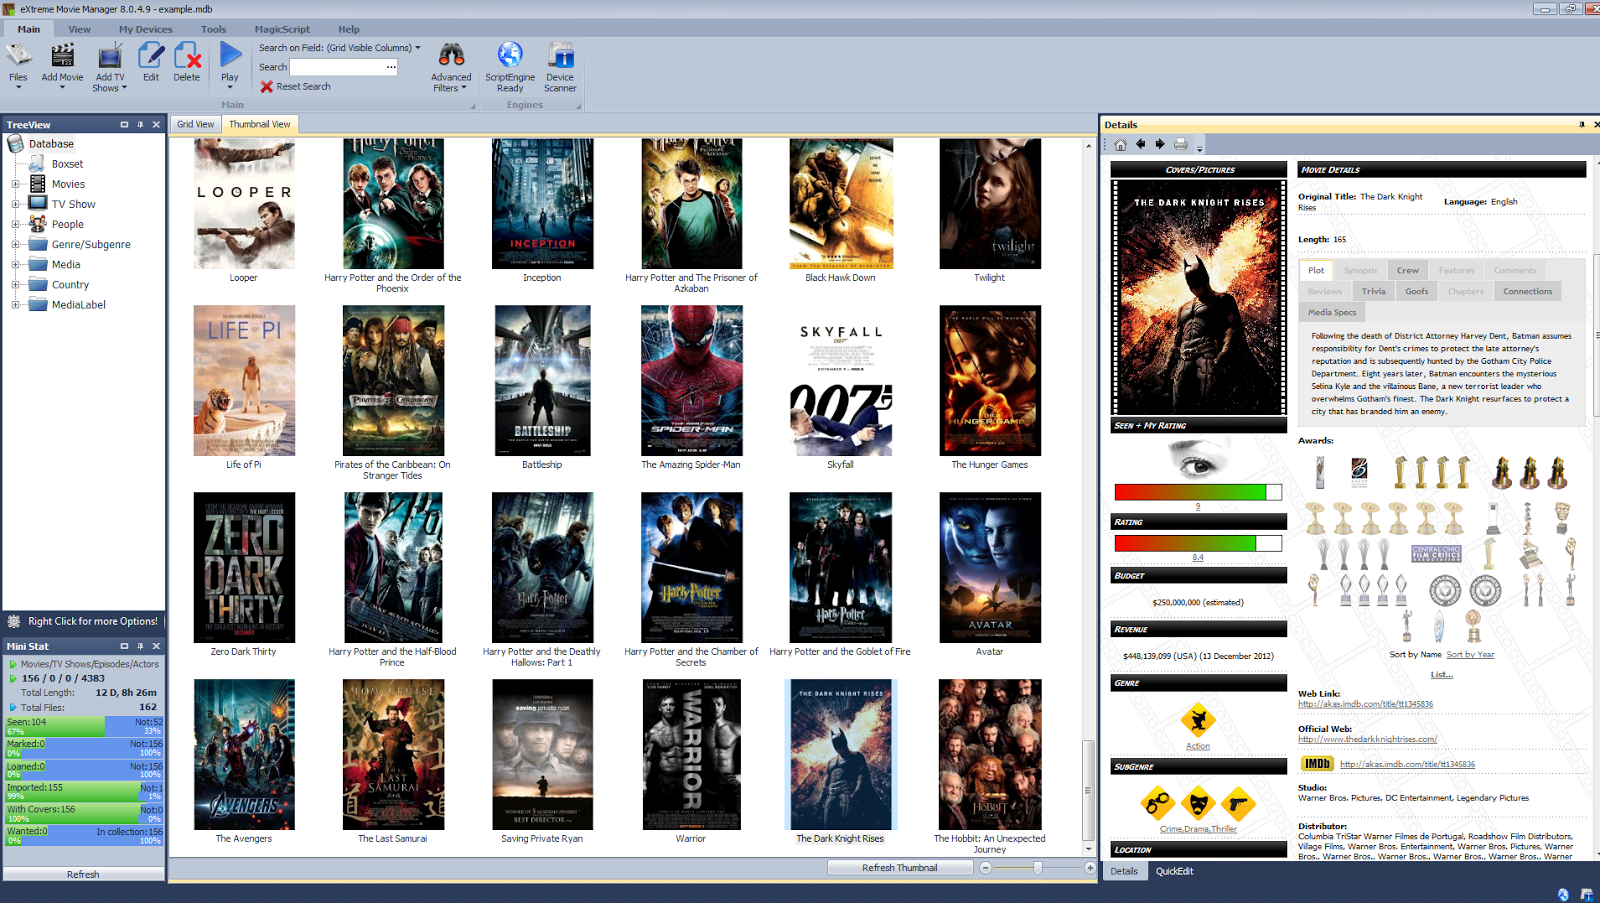The width and height of the screenshot is (1600, 903).
Task: Click the Crime, Drama, Thriller subgenre link
Action: 1198,829
